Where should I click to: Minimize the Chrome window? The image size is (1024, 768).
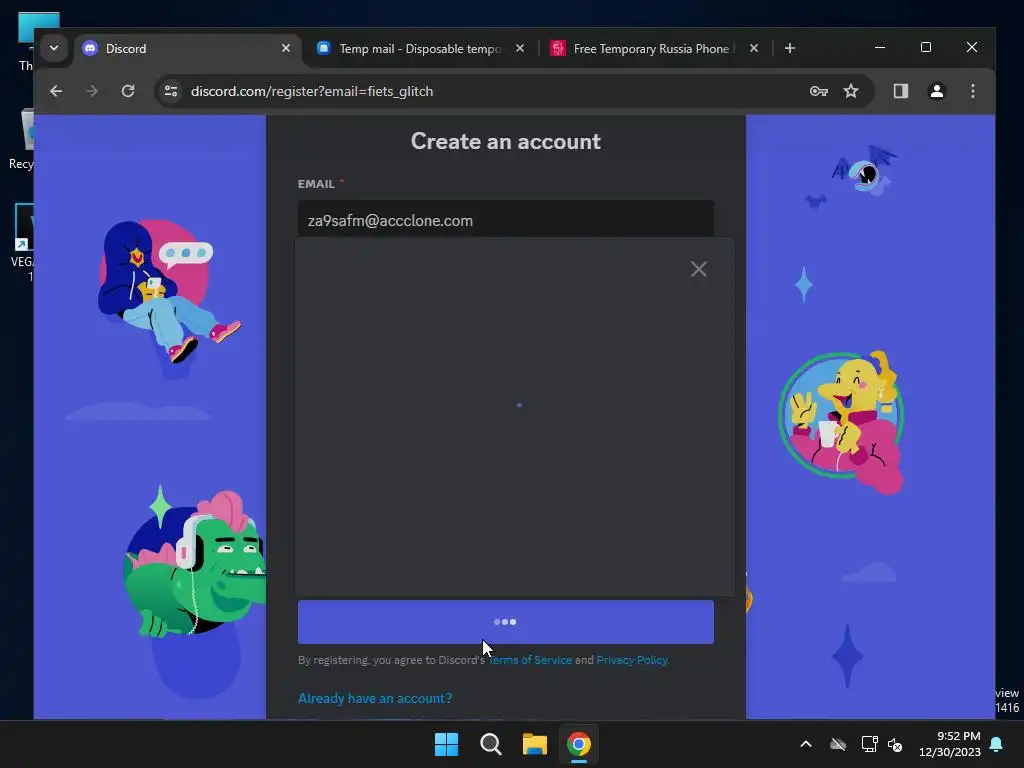(x=880, y=48)
